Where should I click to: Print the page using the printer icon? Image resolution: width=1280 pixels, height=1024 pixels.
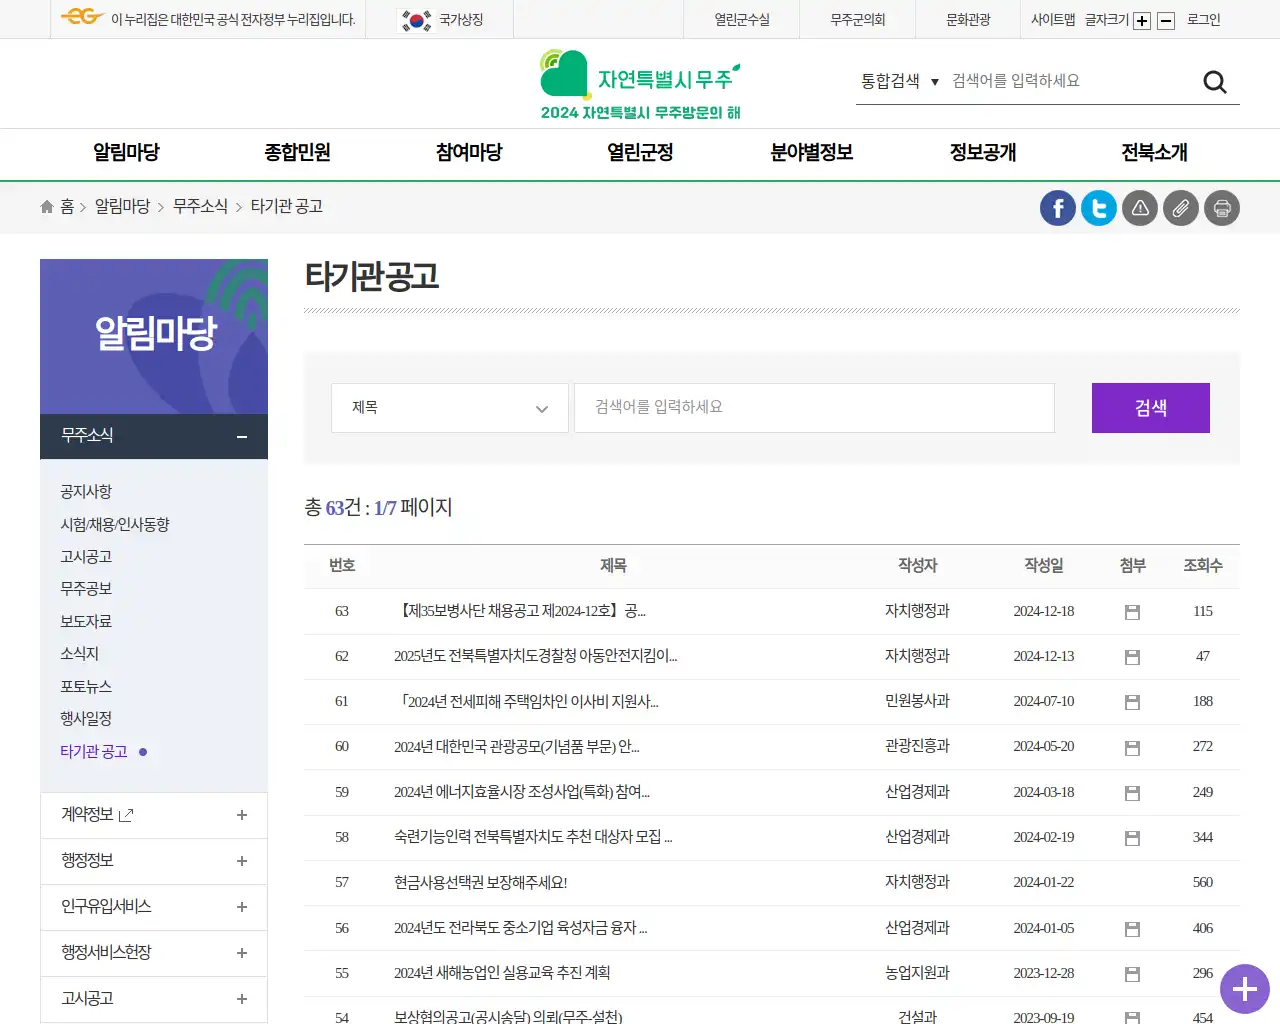click(x=1221, y=208)
